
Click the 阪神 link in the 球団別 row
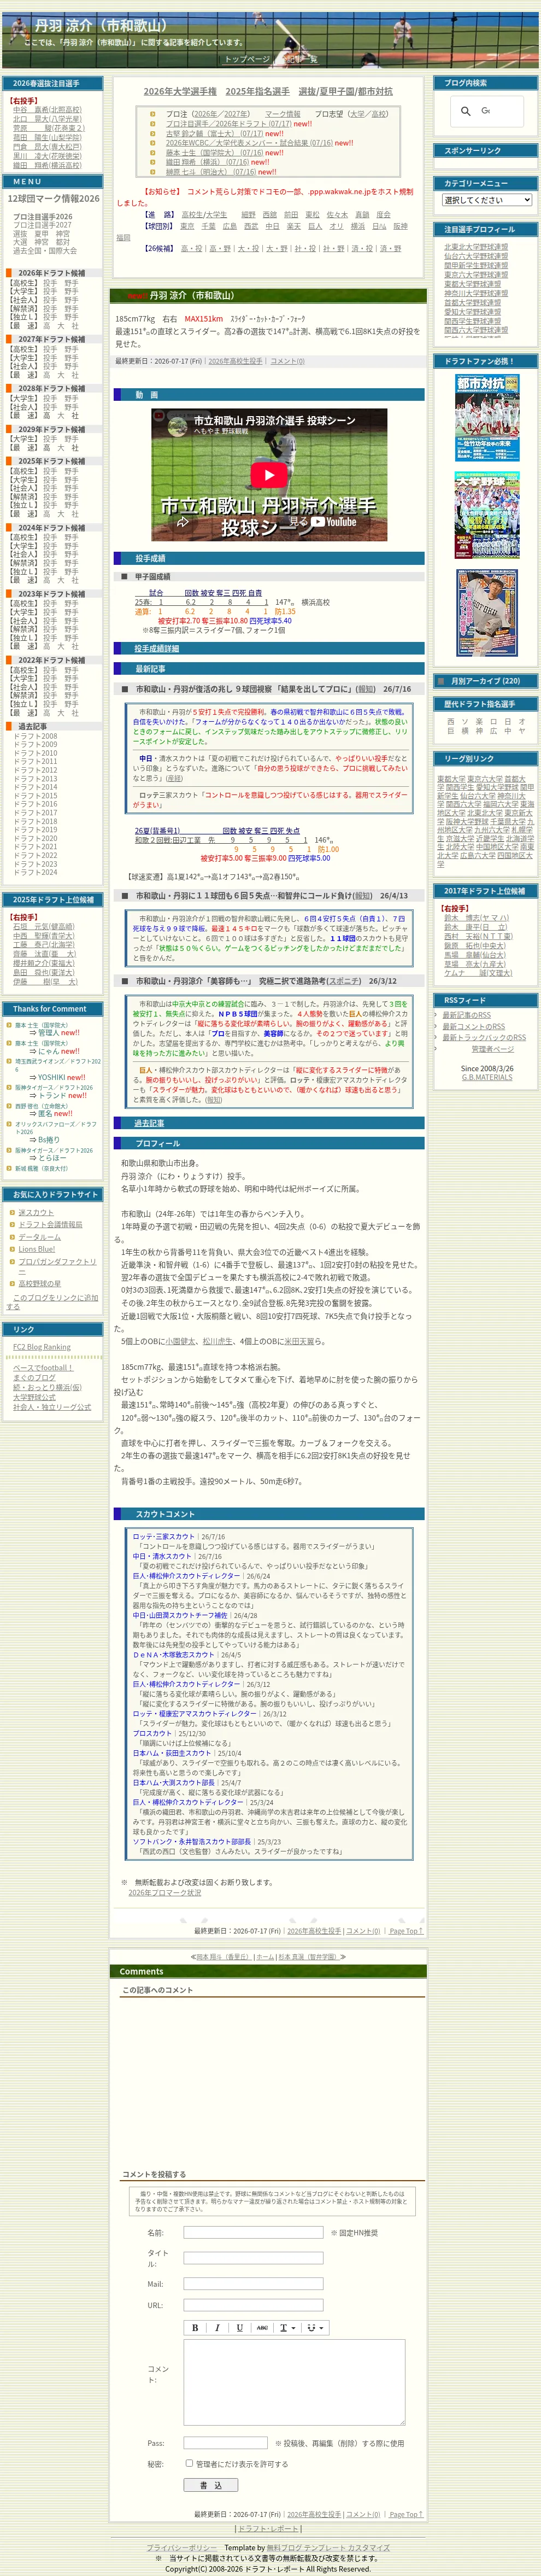pos(400,226)
